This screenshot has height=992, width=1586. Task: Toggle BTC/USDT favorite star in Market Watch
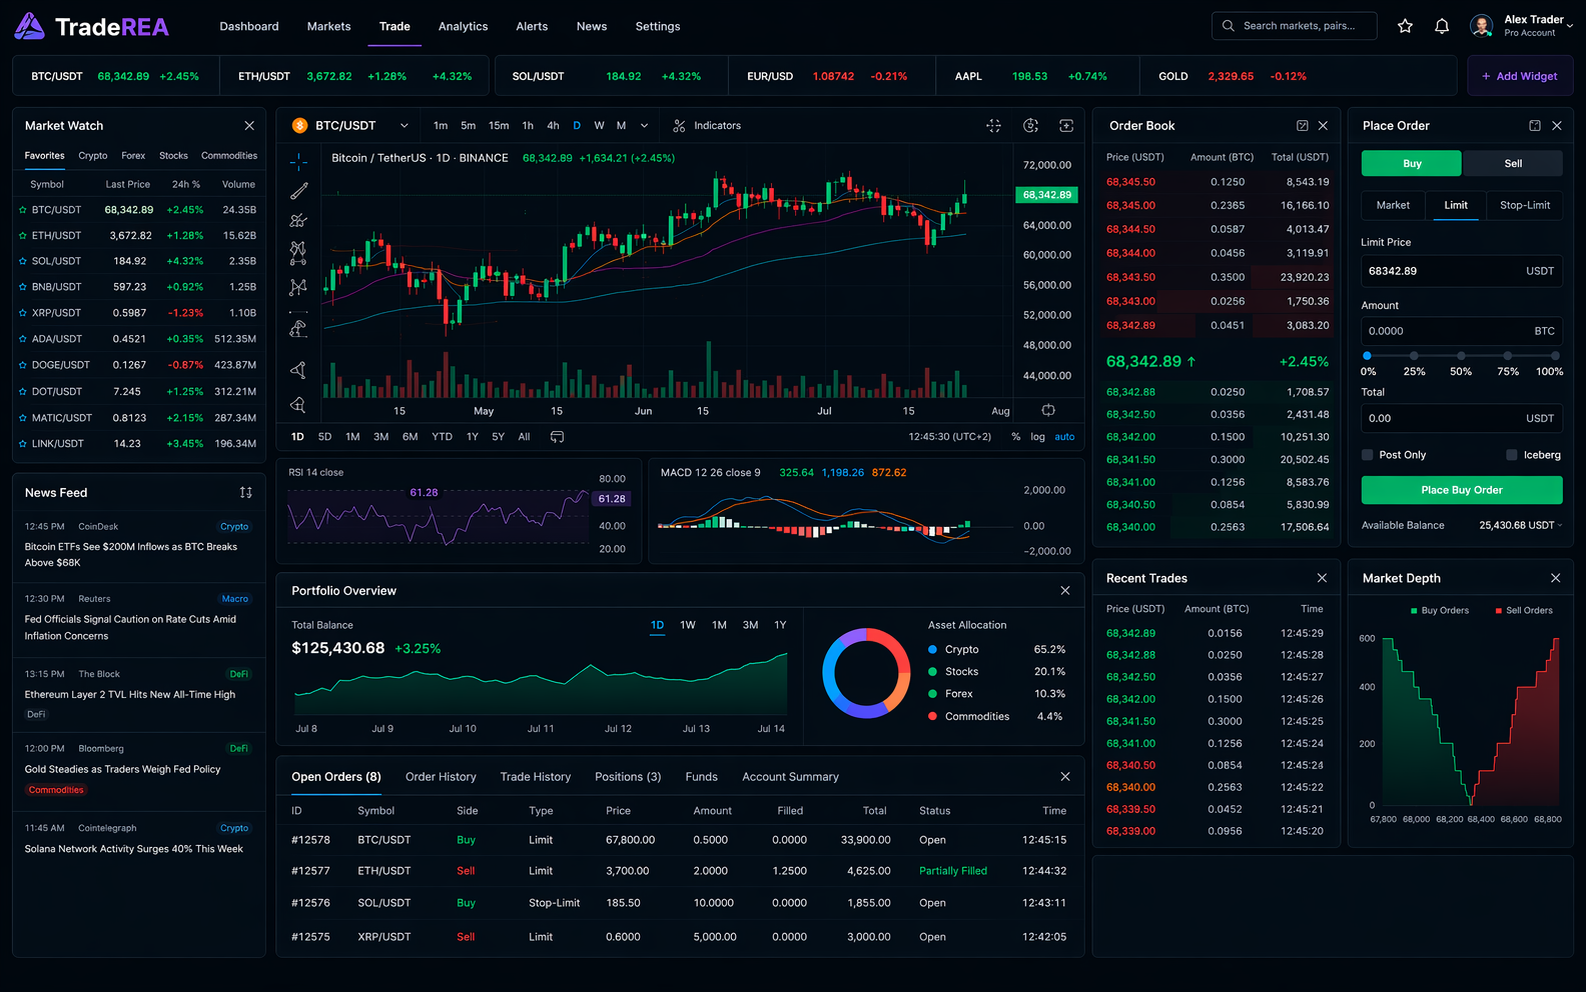23,210
